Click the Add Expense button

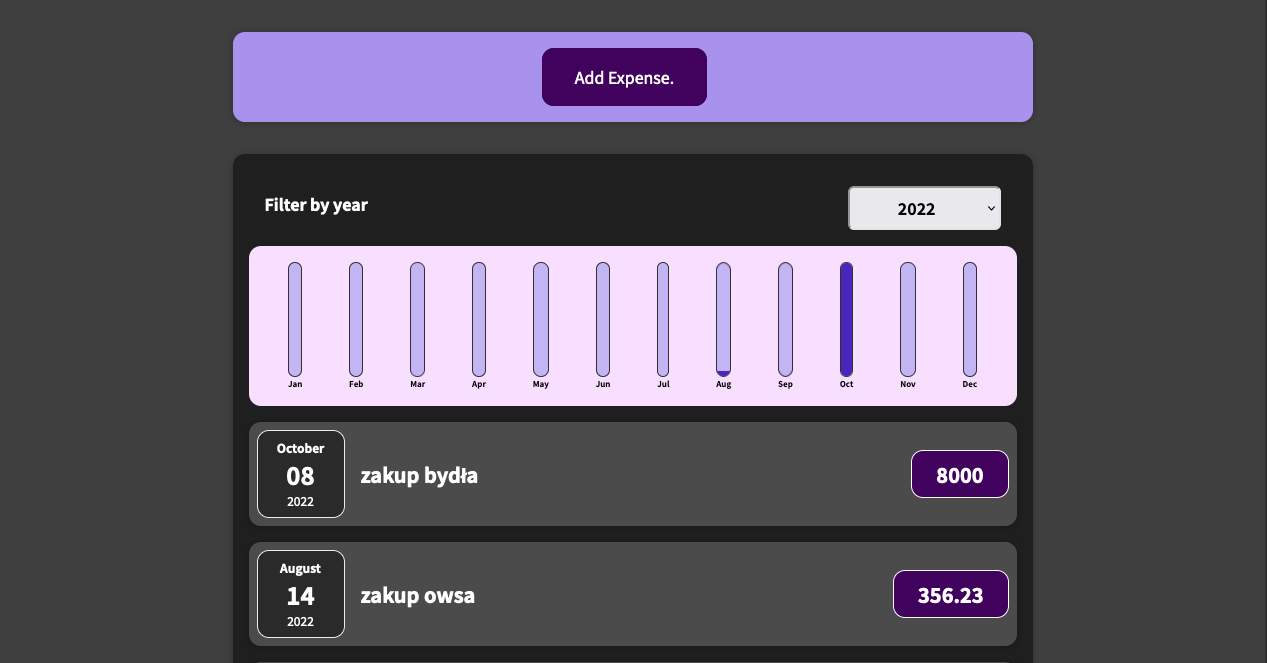(x=624, y=77)
